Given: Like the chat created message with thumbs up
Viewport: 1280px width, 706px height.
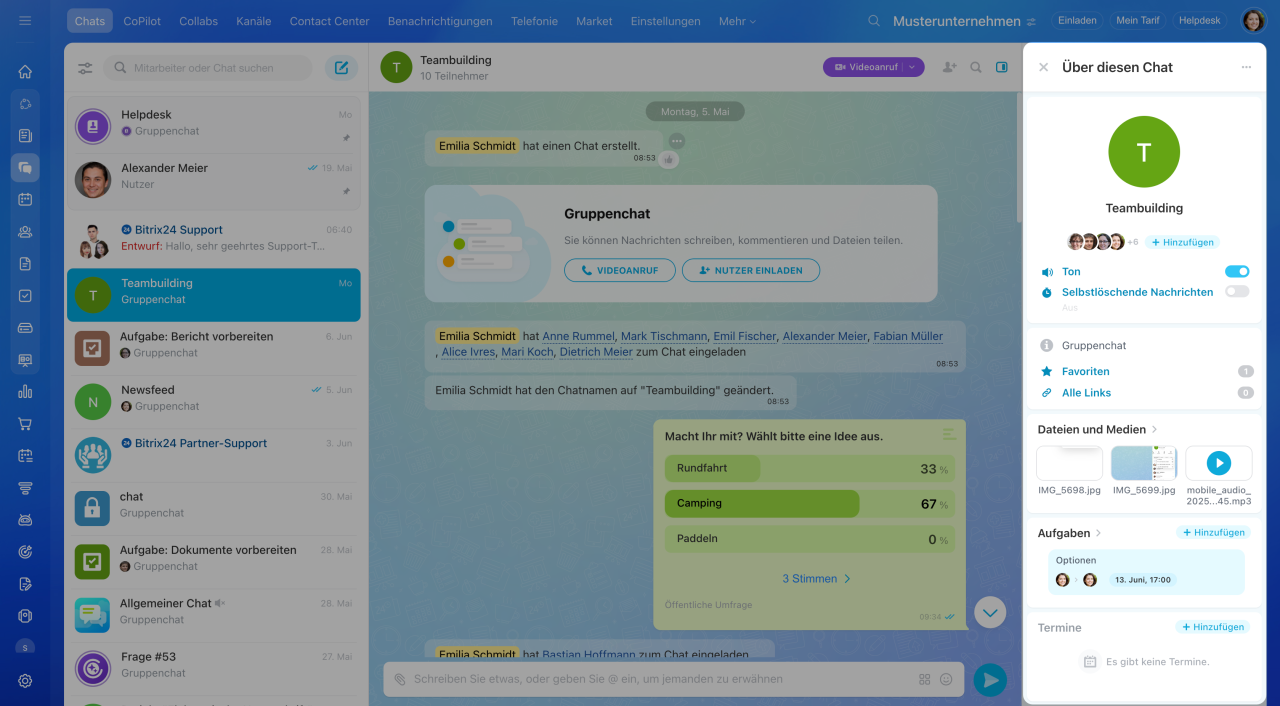Looking at the screenshot, I should tap(668, 159).
